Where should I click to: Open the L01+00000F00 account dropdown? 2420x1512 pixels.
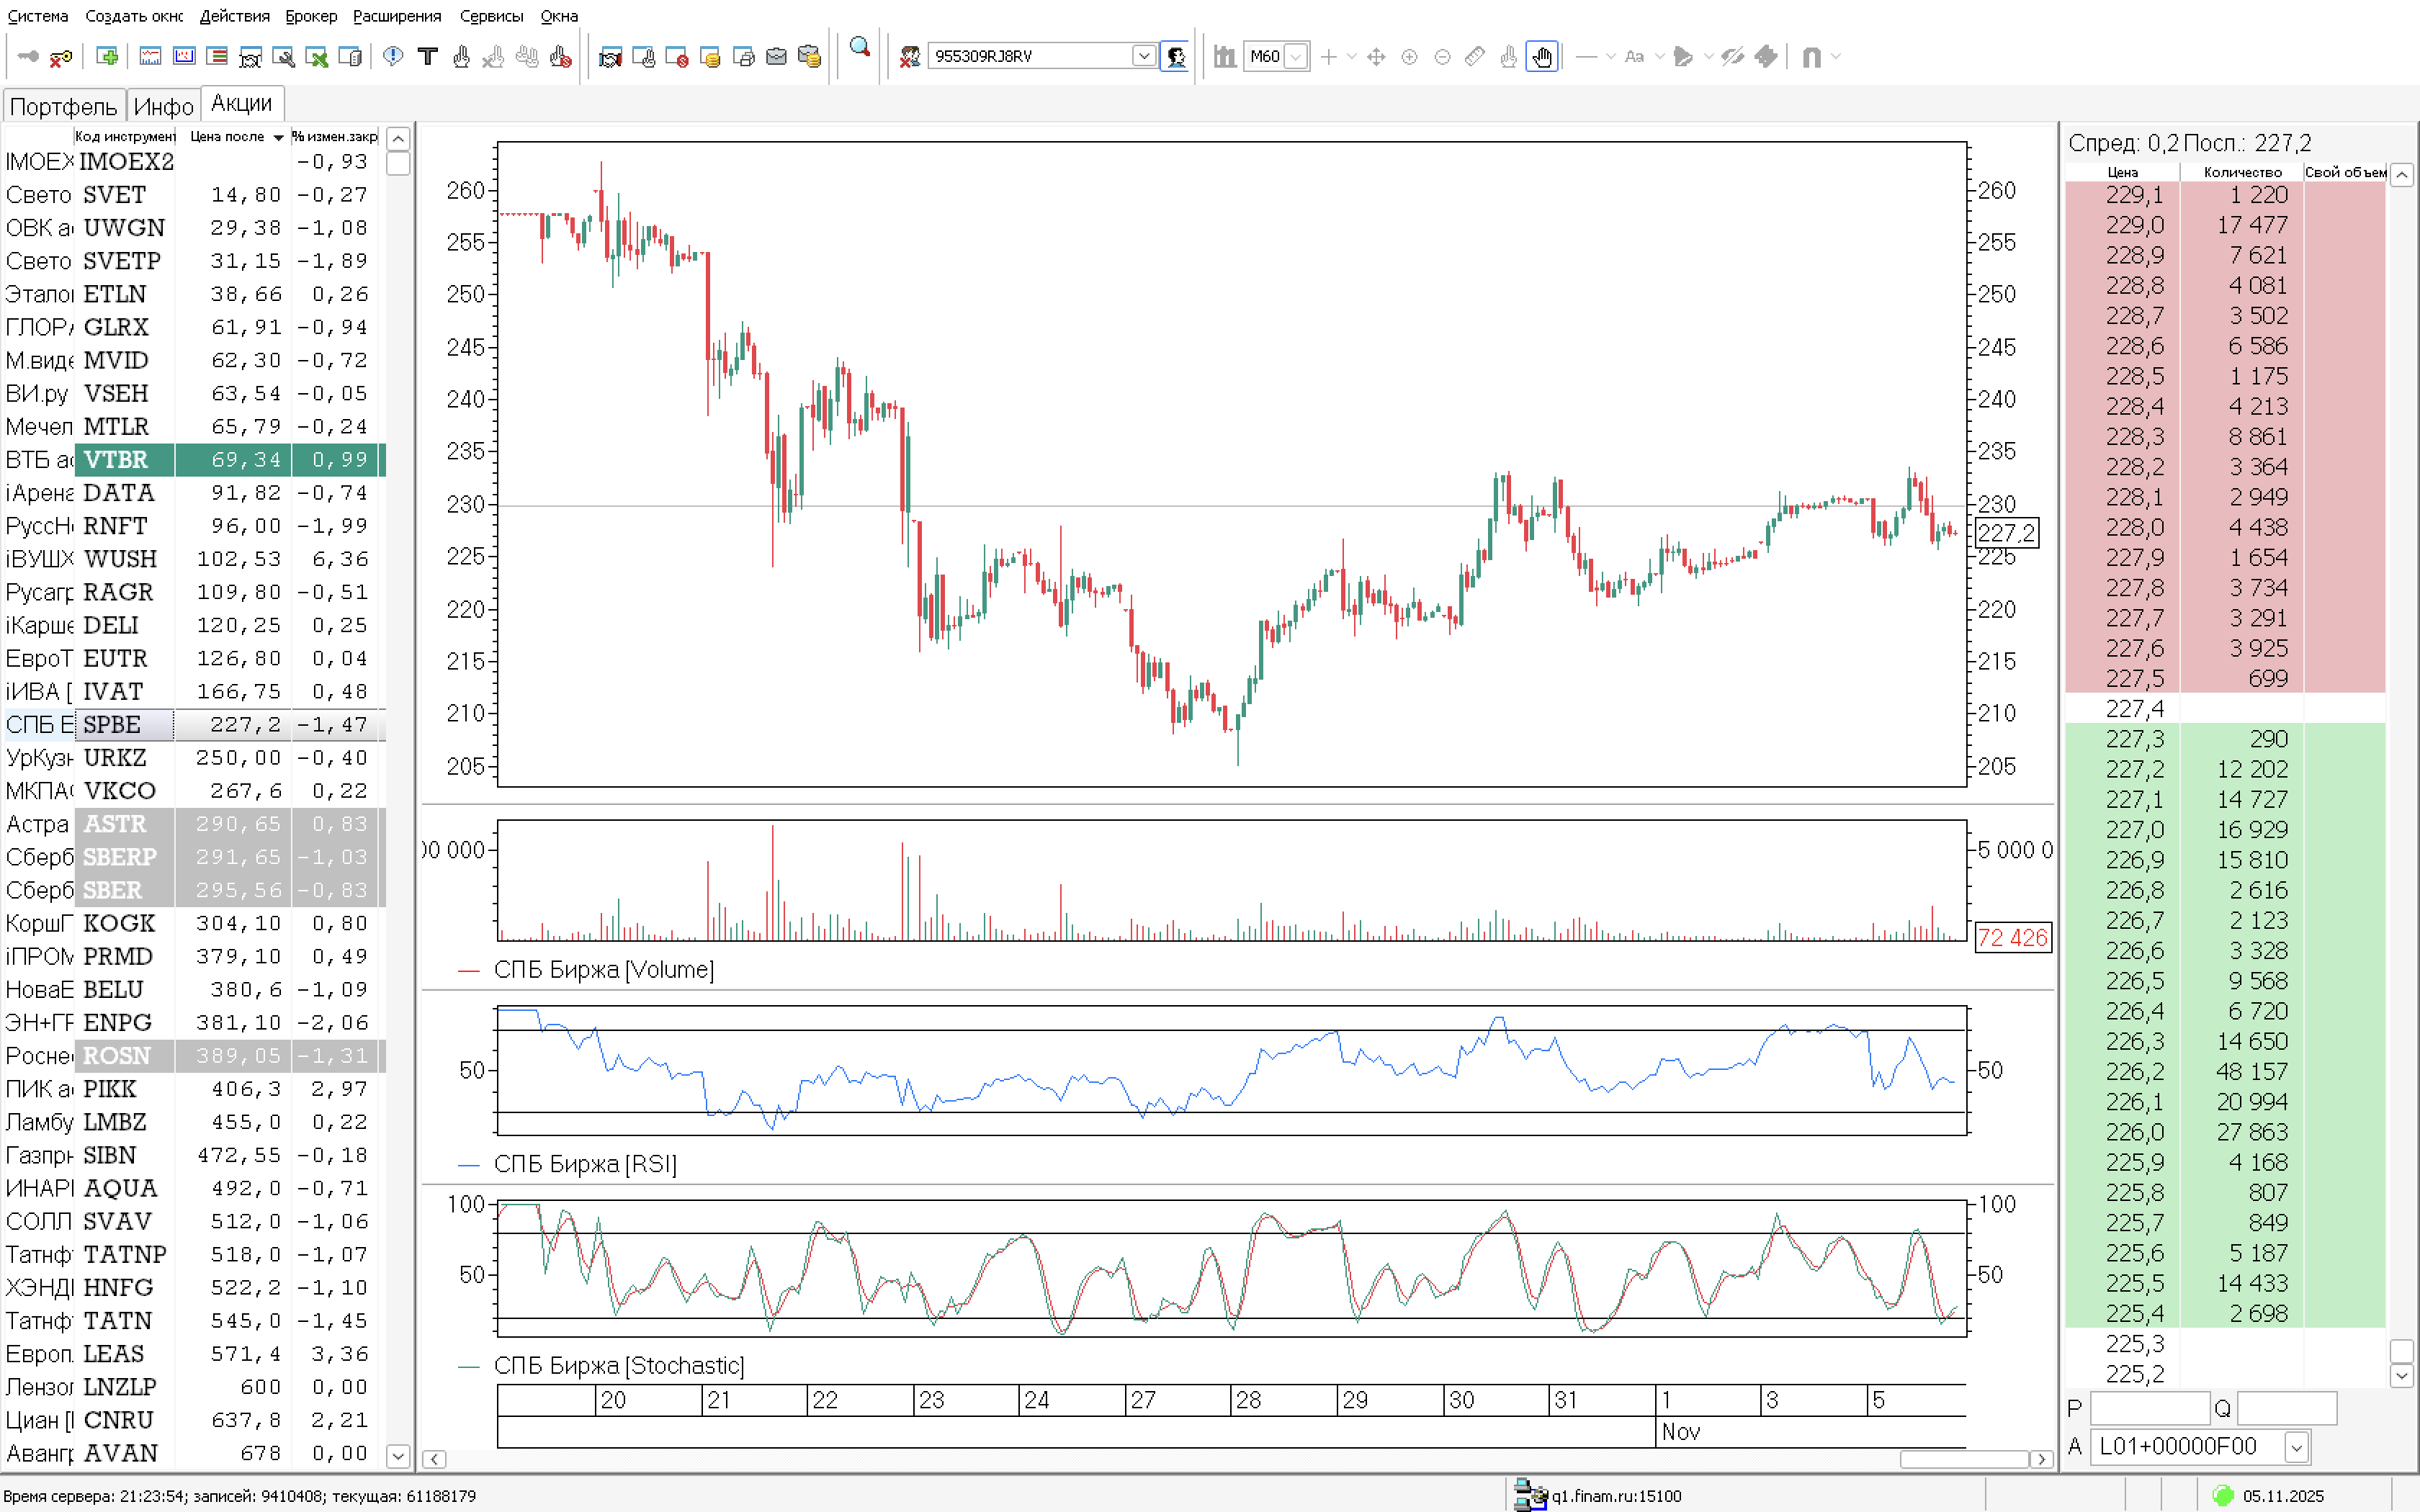2296,1446
